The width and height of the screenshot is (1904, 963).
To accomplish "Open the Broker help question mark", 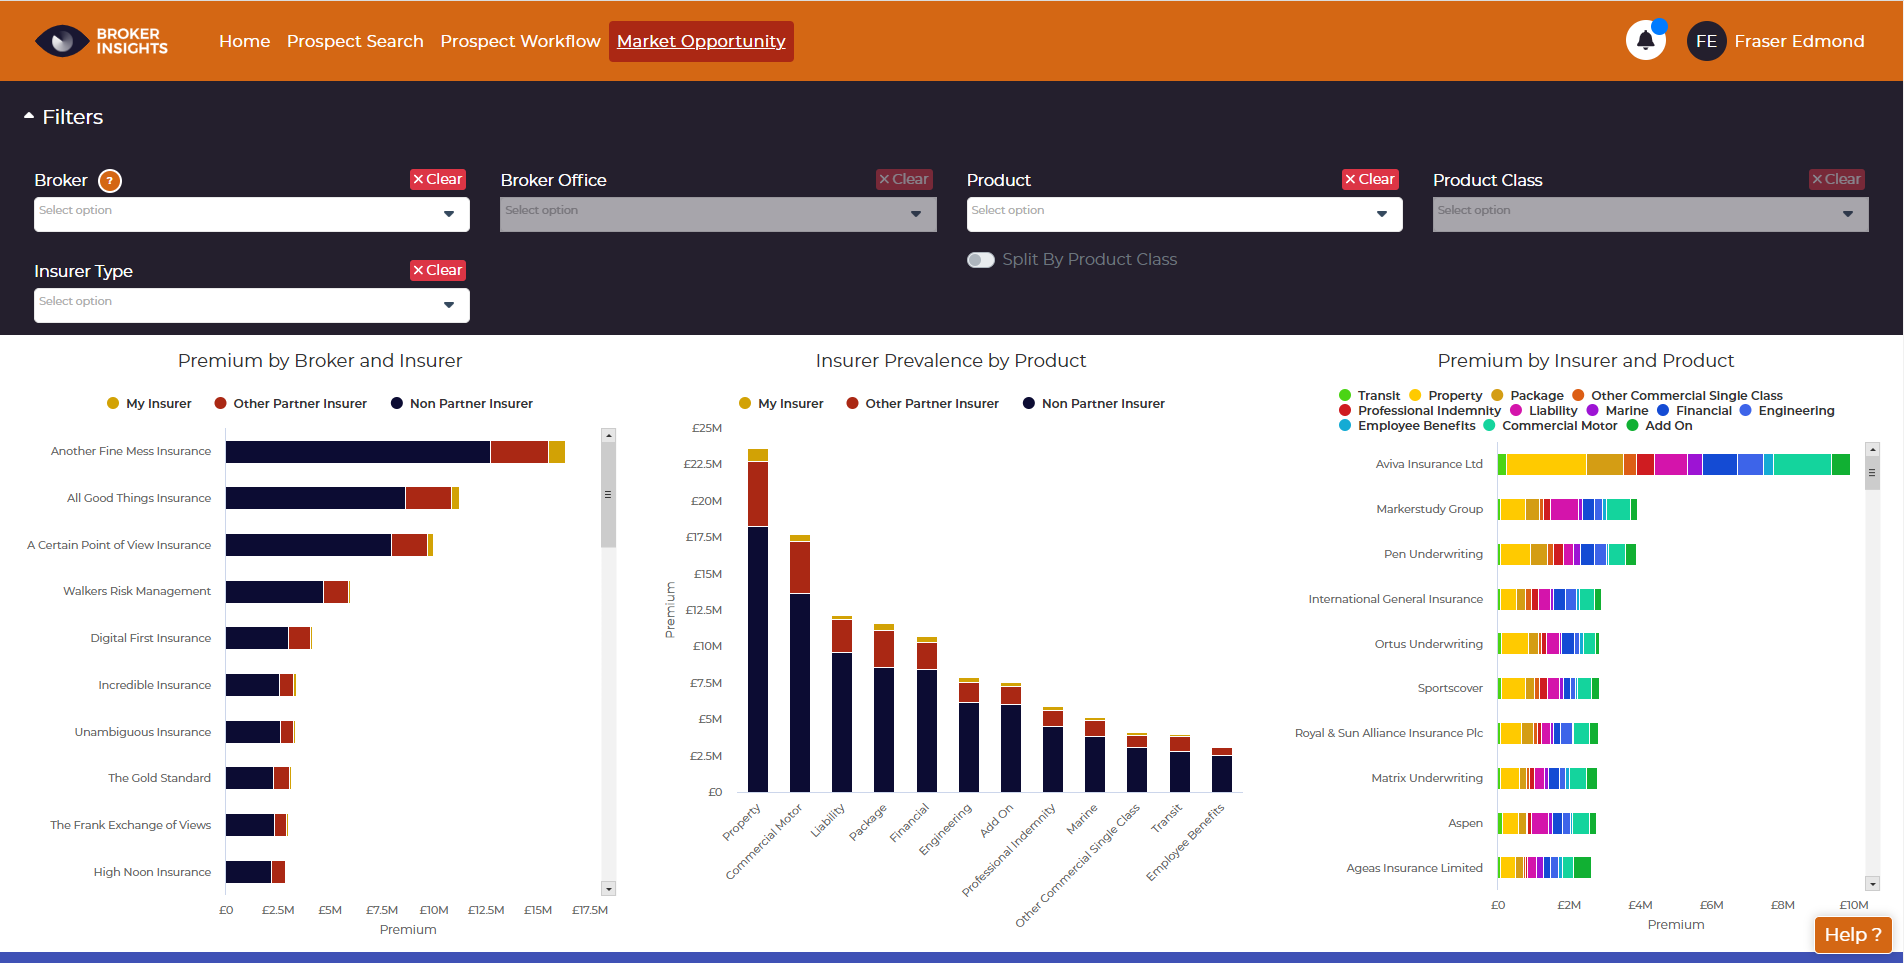I will pyautogui.click(x=110, y=181).
